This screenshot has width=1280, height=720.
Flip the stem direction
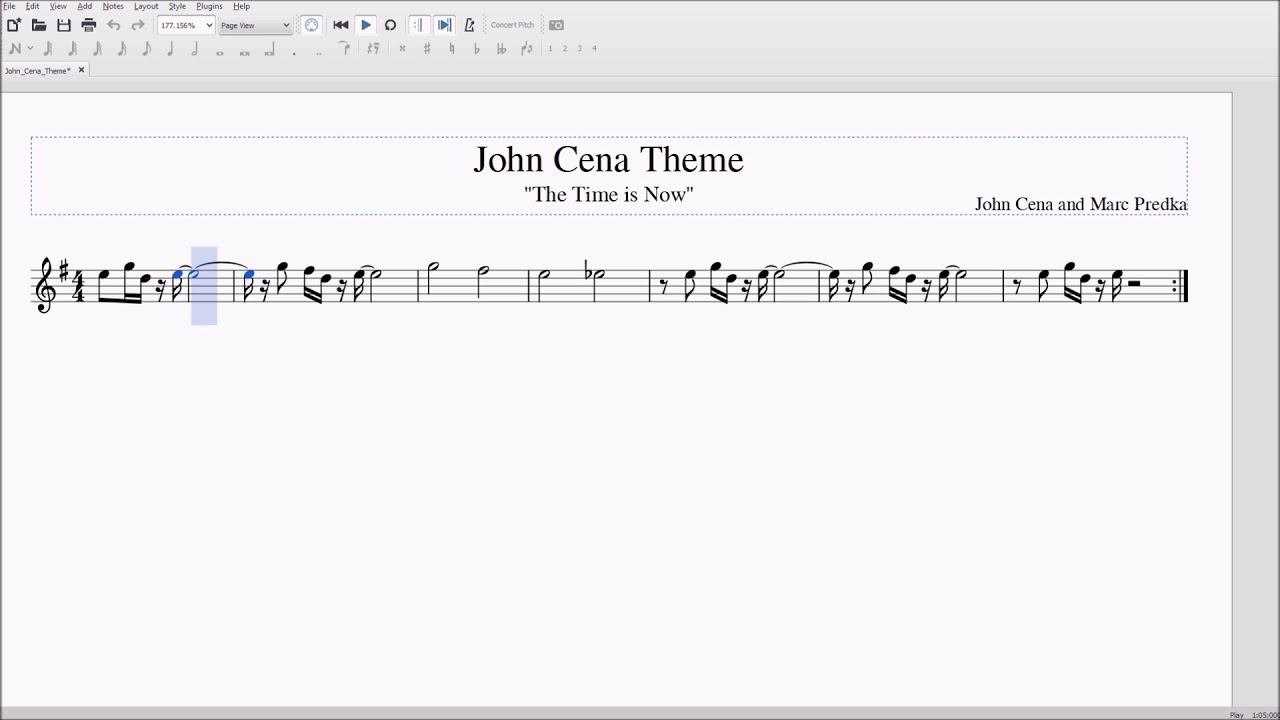527,48
